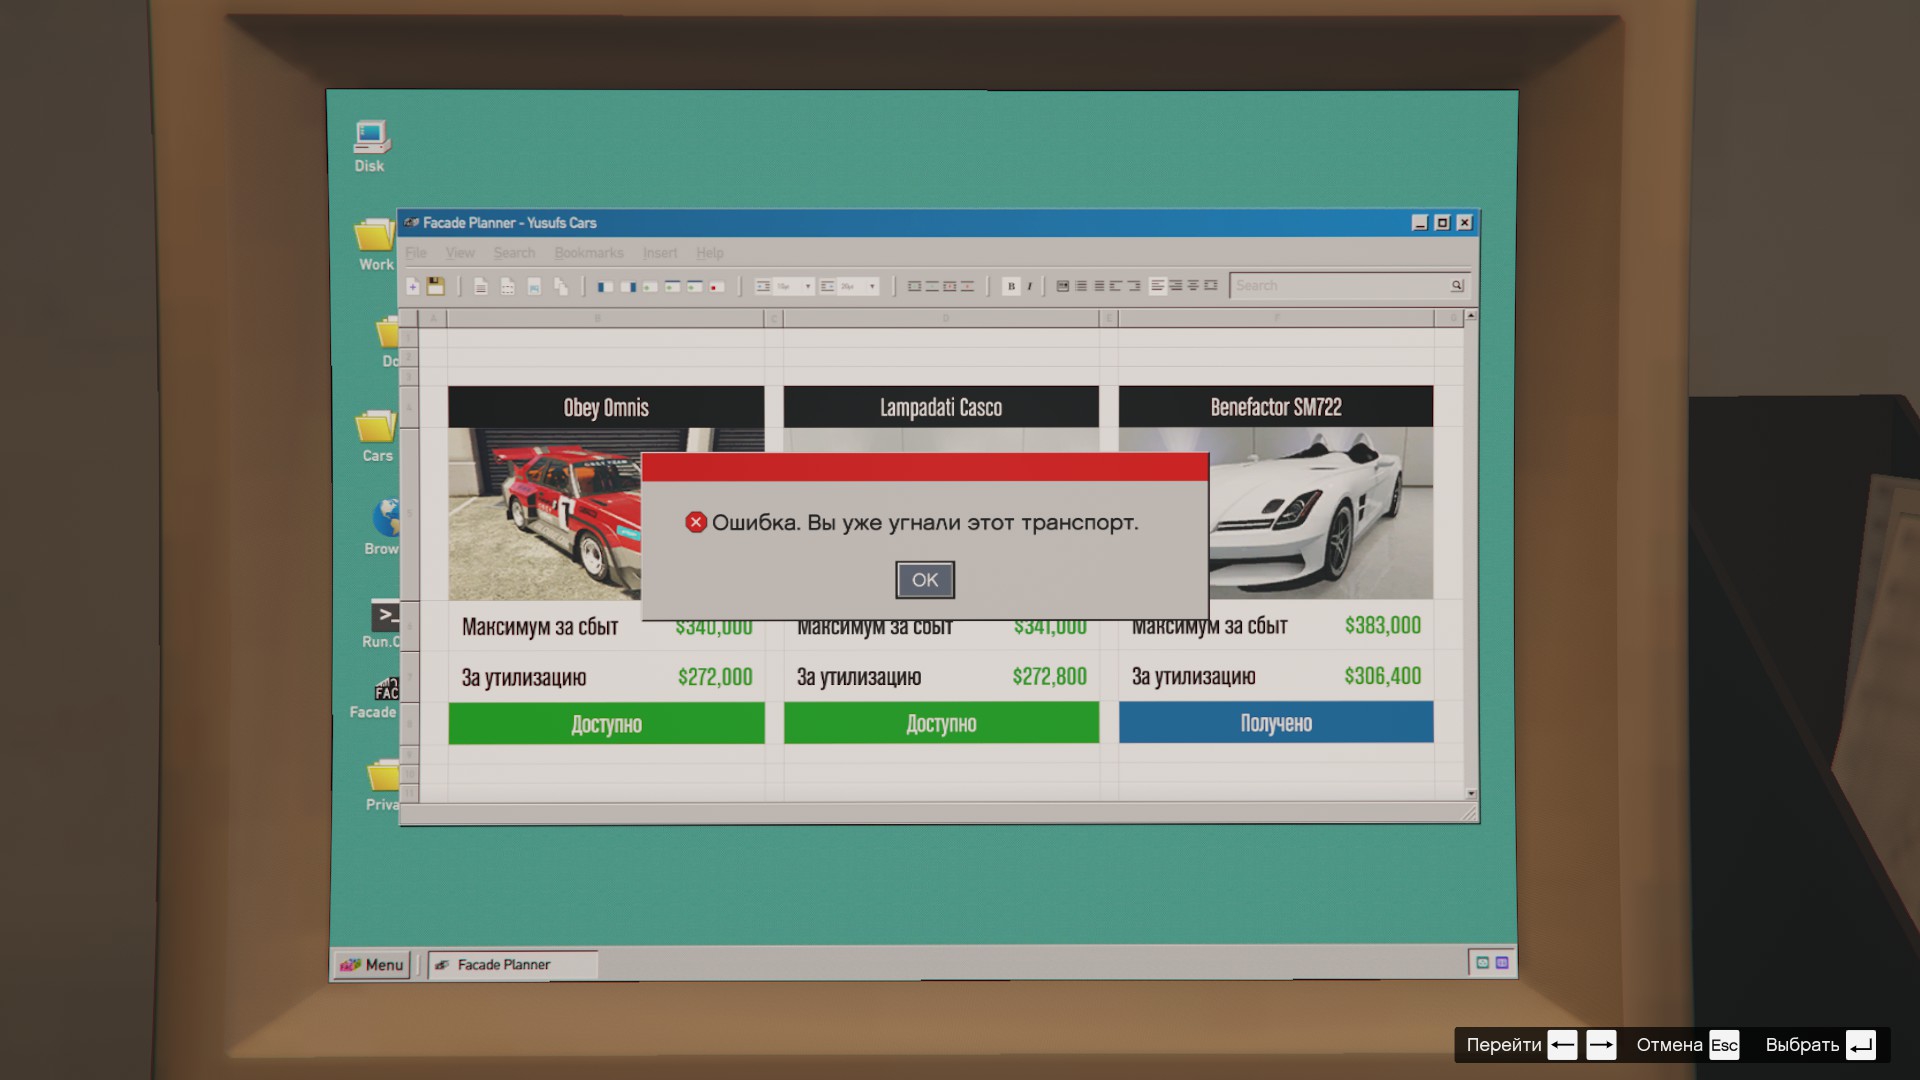Open the Bookmarks menu
Image resolution: width=1920 pixels, height=1080 pixels.
[x=589, y=253]
